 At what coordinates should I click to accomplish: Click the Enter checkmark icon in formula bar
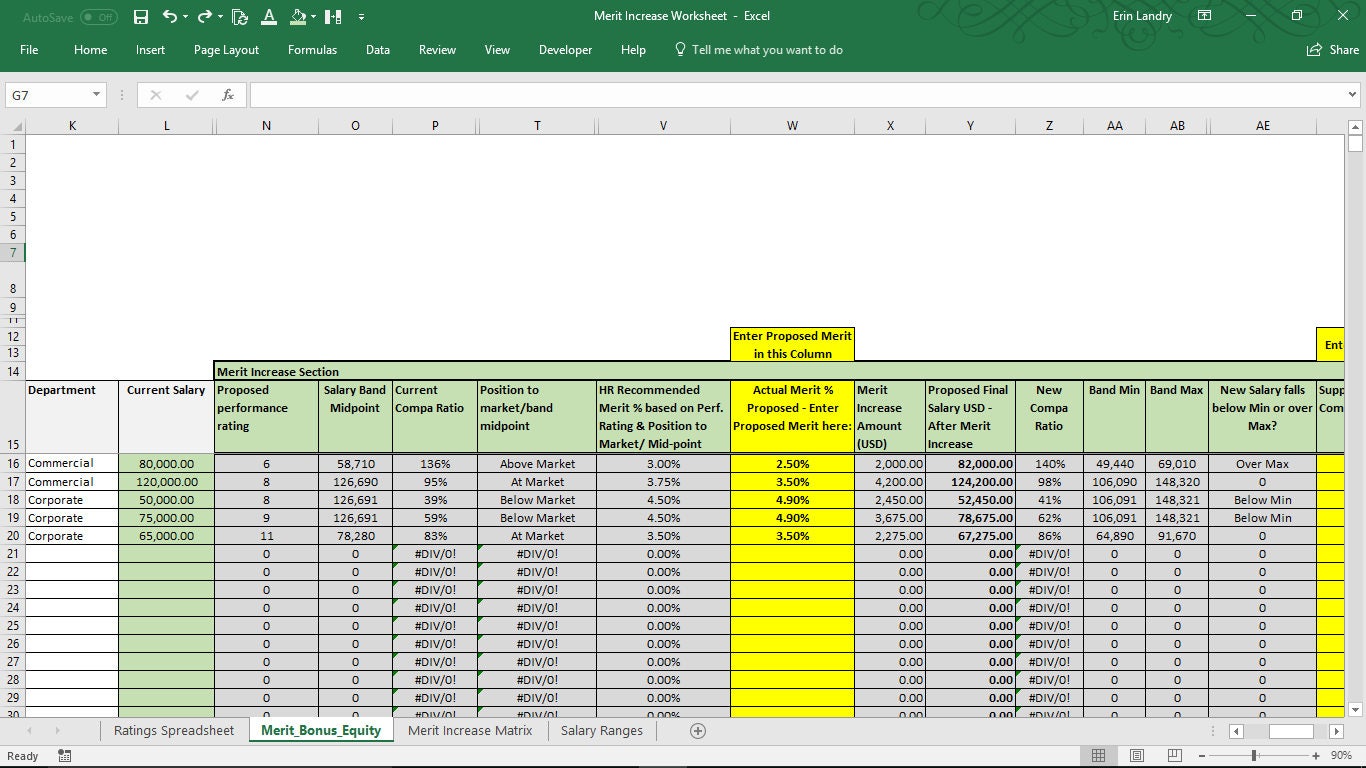[x=192, y=95]
